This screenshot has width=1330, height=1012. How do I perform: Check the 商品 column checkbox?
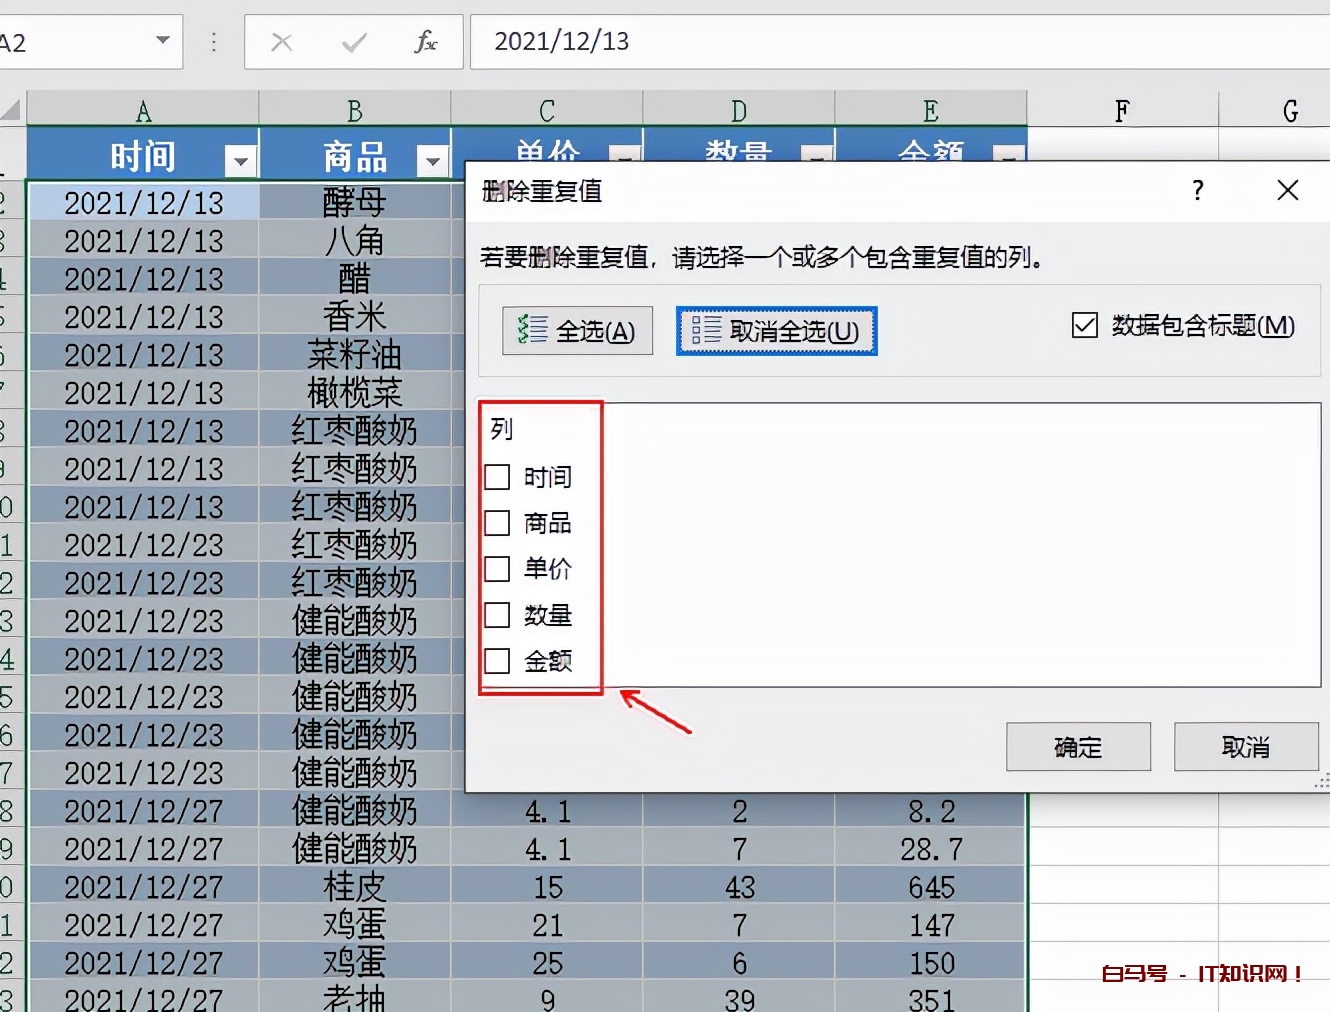coord(497,523)
